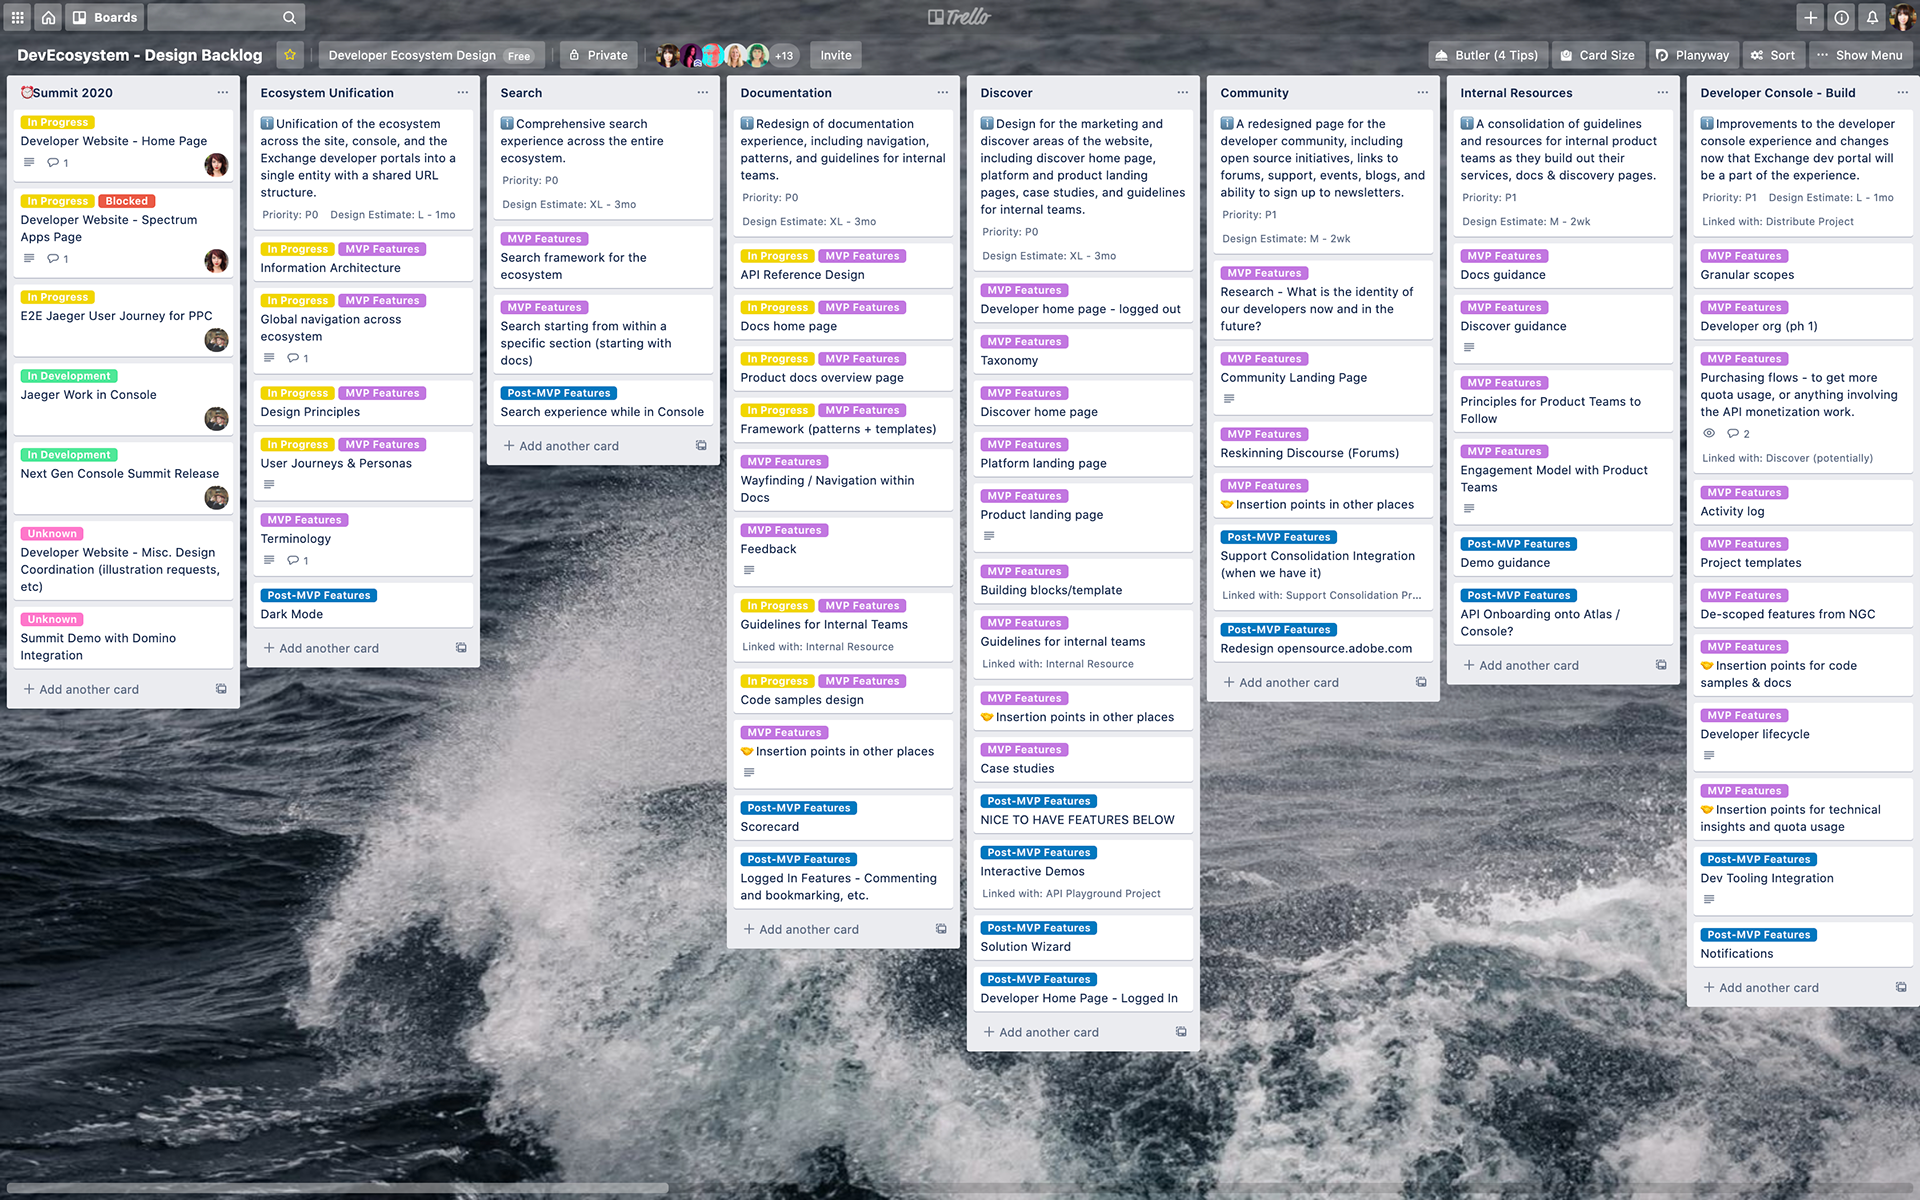Open the user profile avatar in header
1920x1200 pixels.
tap(1903, 17)
